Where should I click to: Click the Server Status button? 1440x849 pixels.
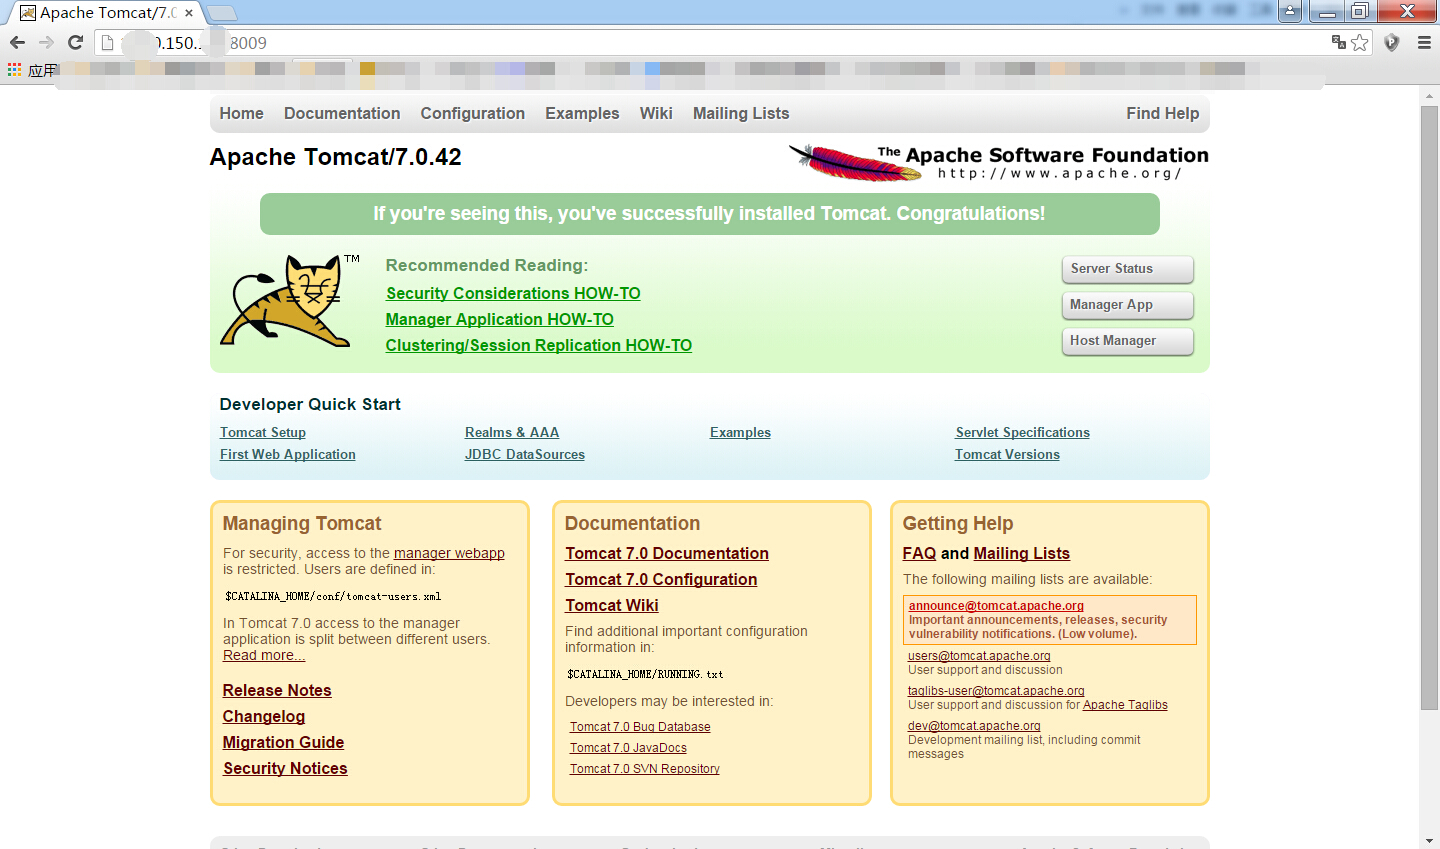click(1127, 269)
